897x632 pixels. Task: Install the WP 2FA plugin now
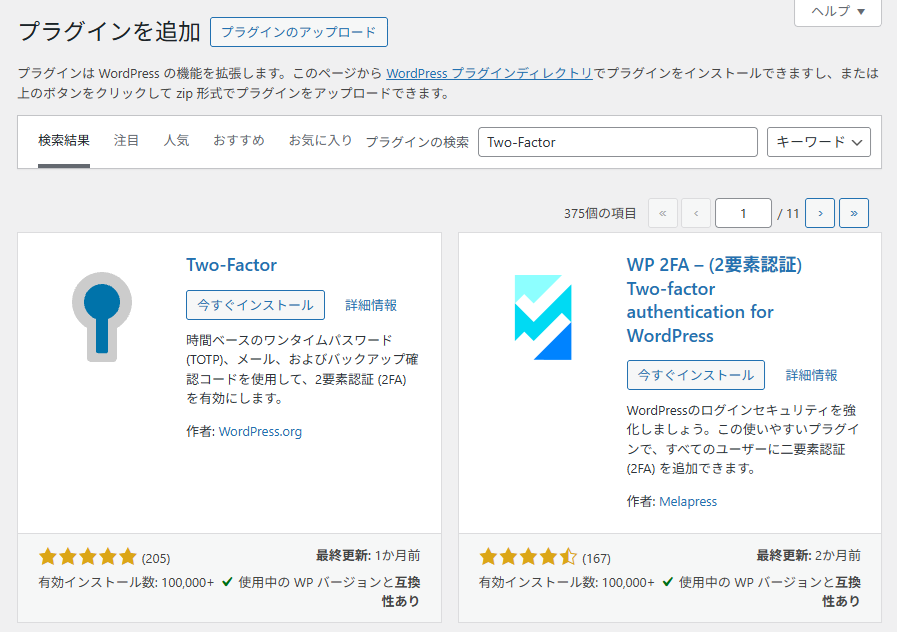tap(696, 375)
